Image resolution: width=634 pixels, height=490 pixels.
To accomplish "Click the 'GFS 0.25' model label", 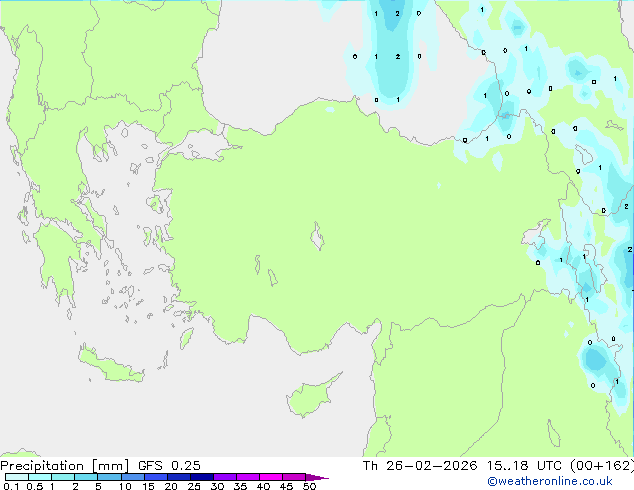I will 169,466.
